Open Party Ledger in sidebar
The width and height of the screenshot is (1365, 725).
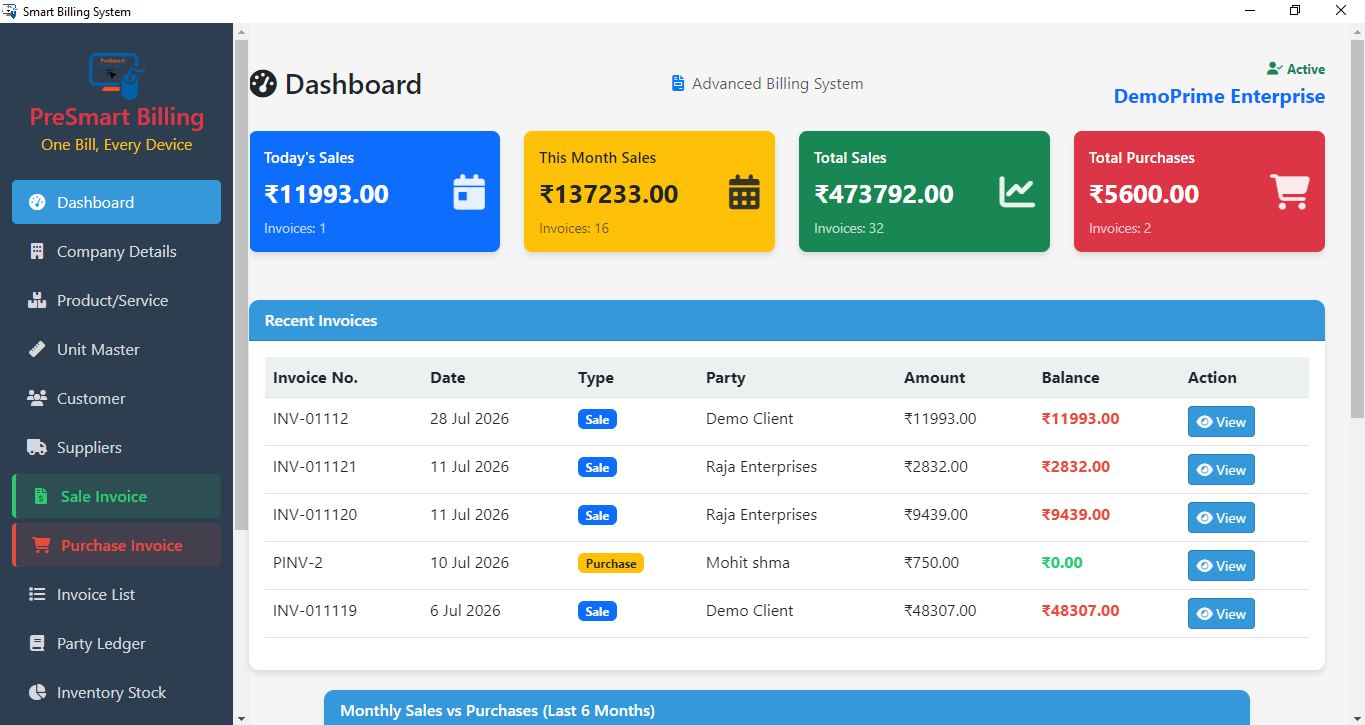coord(116,643)
